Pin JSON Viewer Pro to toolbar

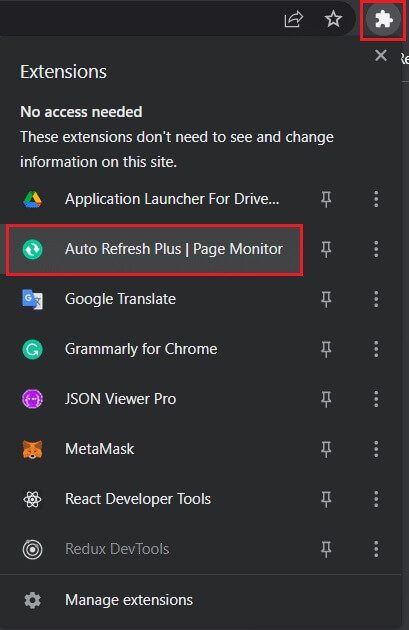[x=326, y=399]
